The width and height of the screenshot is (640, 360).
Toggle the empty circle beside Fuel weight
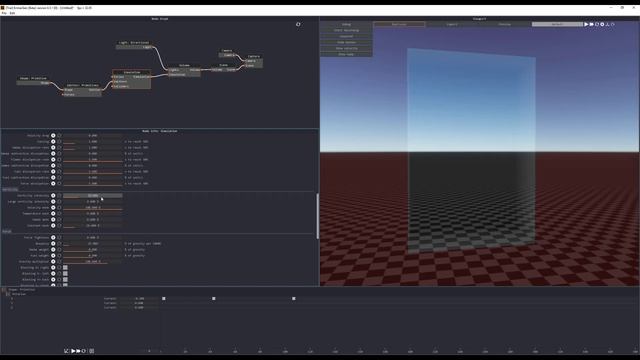point(59,256)
